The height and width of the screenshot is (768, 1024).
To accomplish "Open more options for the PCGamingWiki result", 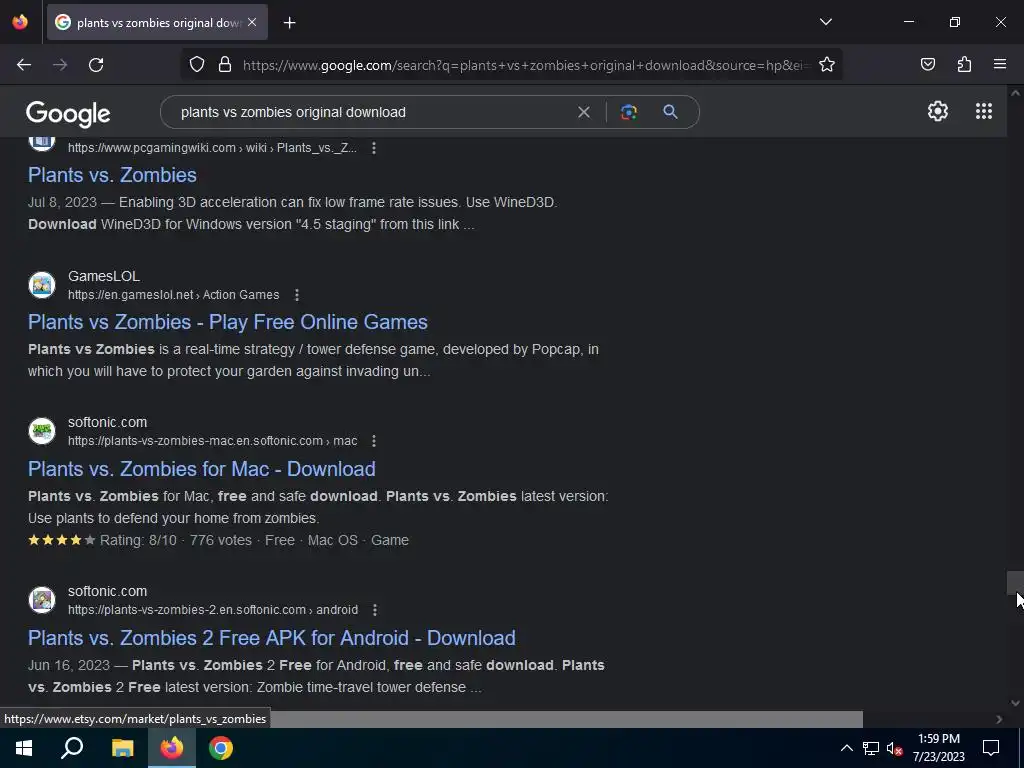I will tap(374, 148).
